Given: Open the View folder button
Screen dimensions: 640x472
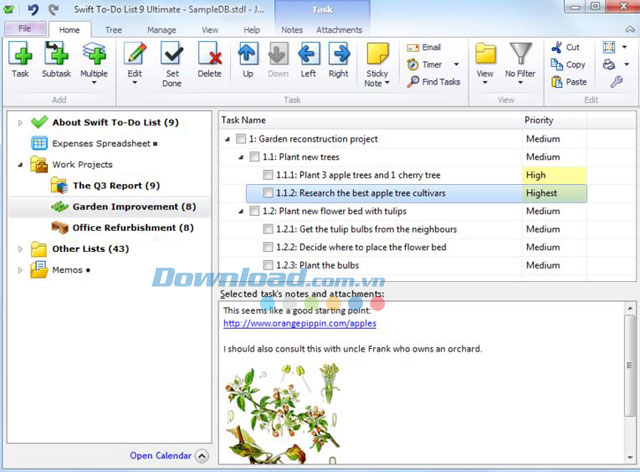Looking at the screenshot, I should [x=485, y=62].
